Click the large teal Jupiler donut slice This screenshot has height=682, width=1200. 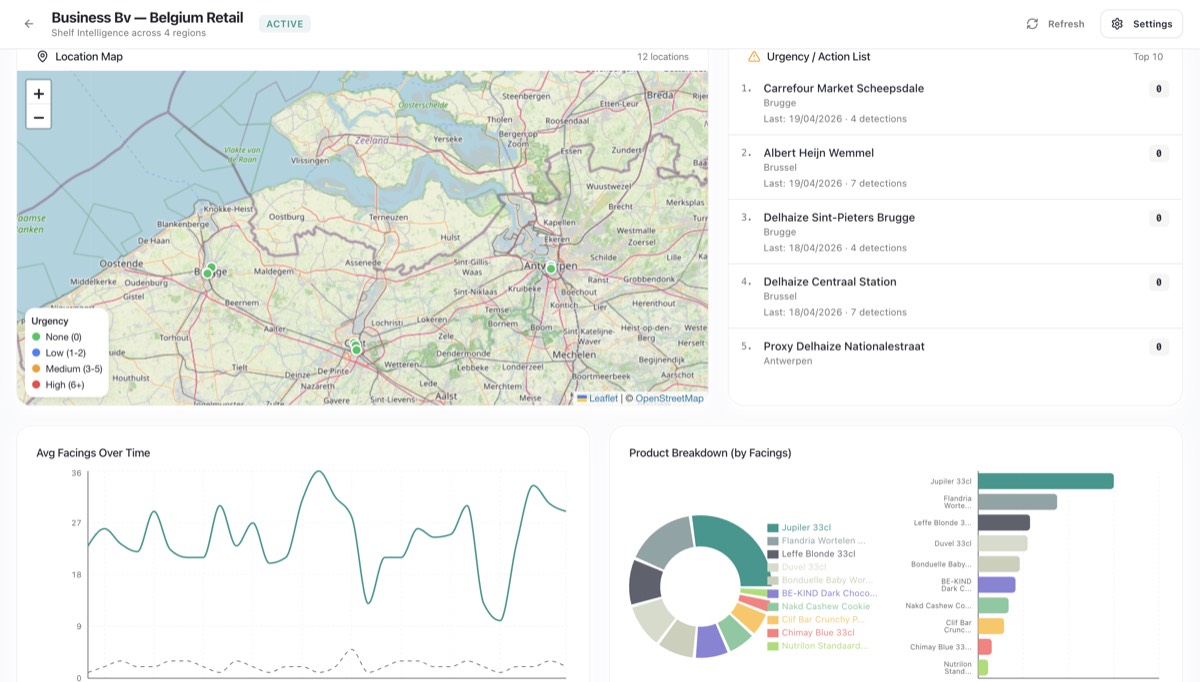click(x=735, y=548)
